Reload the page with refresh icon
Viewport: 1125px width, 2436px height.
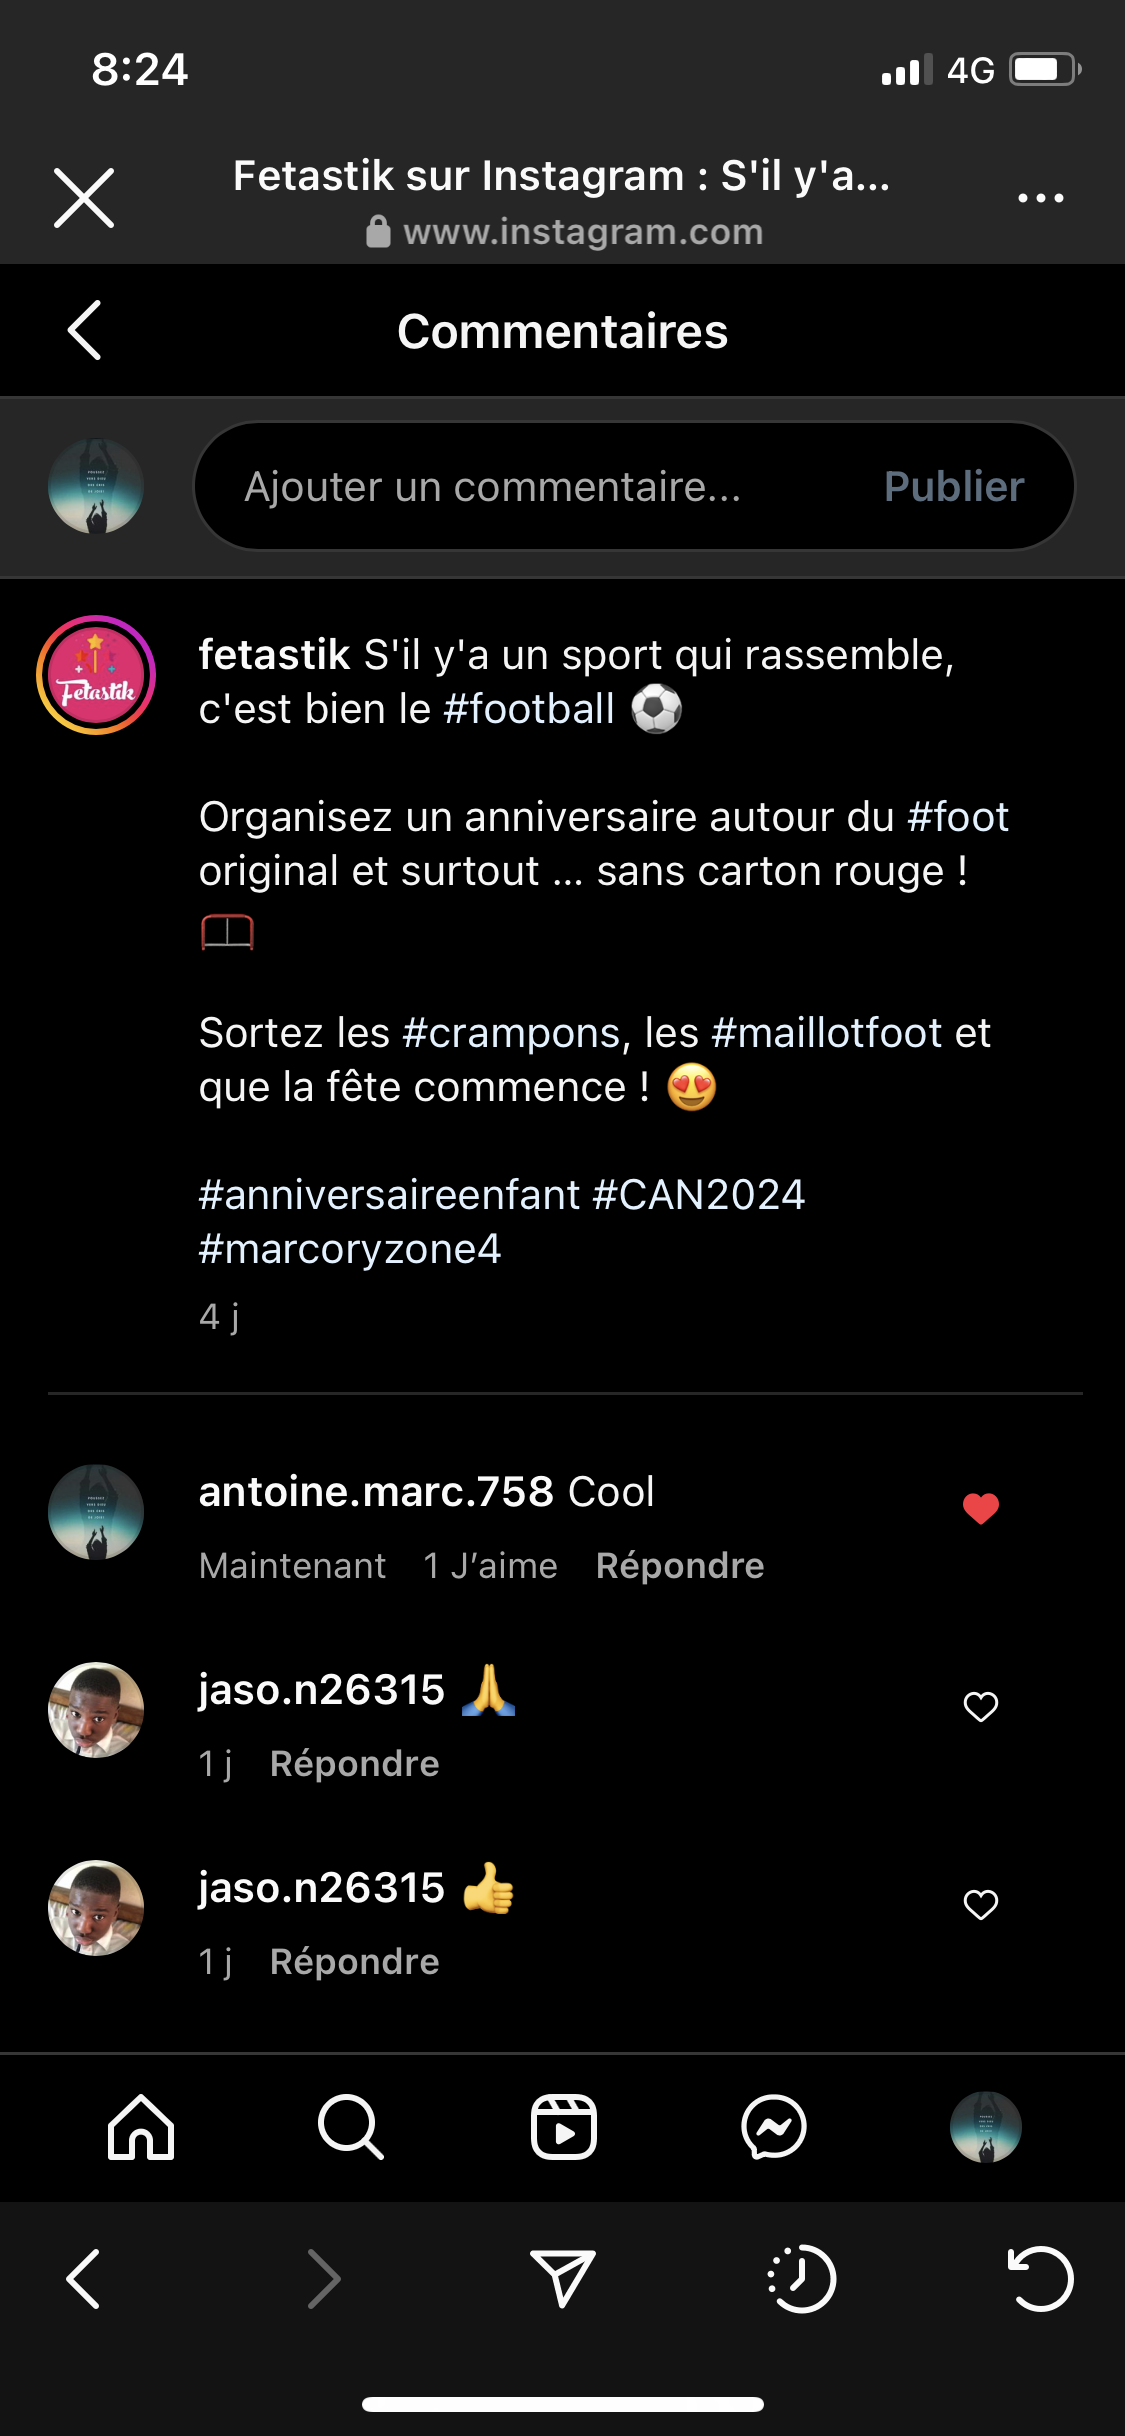coord(1040,2279)
